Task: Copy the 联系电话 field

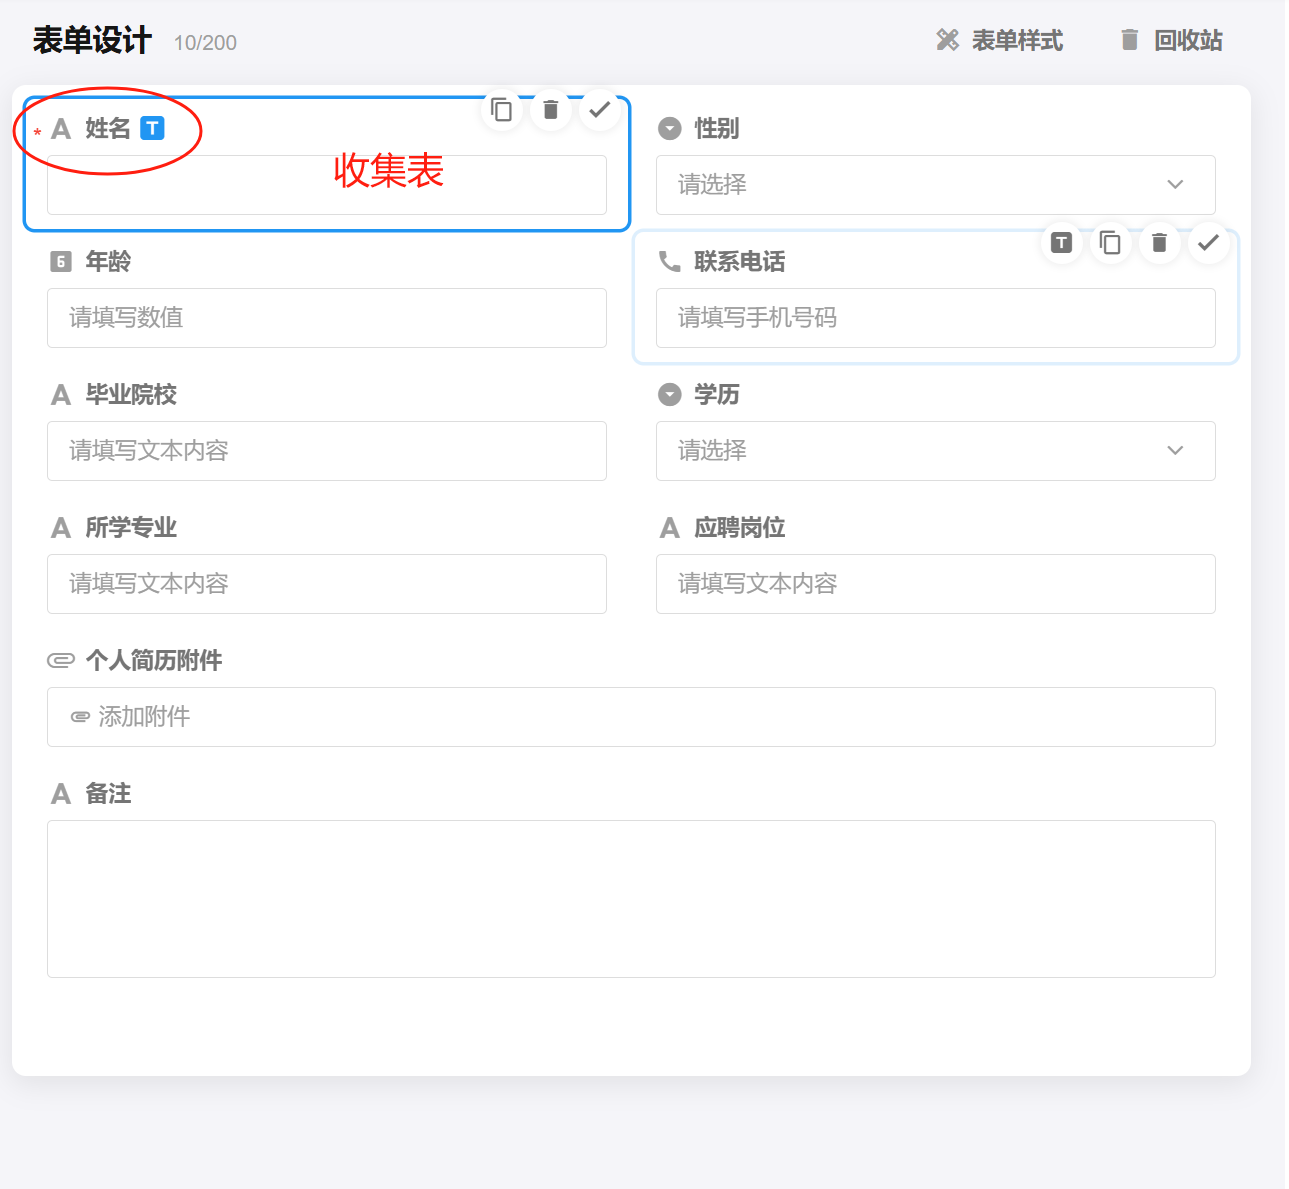Action: pos(1110,243)
